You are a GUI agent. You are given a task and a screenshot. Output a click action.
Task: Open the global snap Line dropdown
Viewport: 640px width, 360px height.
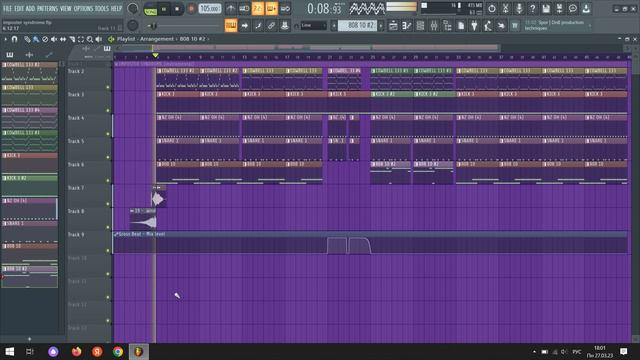click(x=313, y=26)
